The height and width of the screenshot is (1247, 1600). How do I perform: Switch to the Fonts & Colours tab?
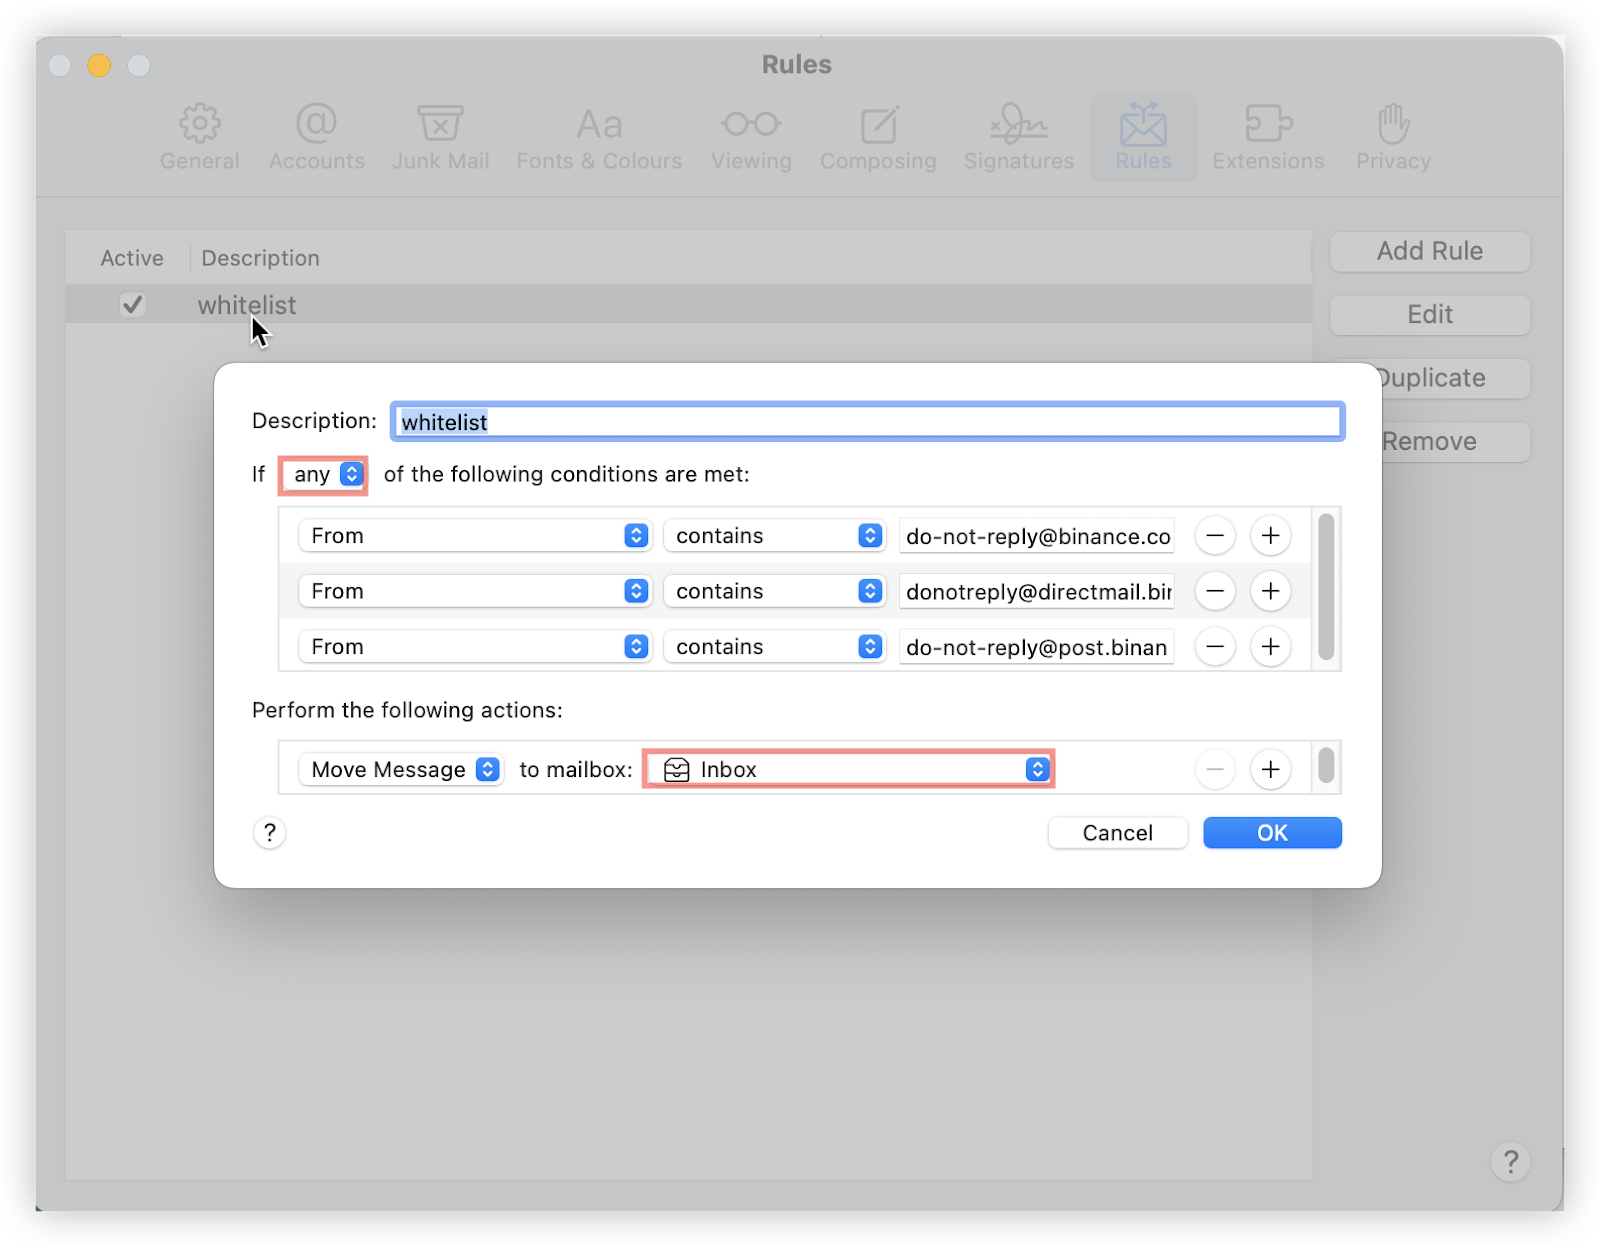pos(599,138)
